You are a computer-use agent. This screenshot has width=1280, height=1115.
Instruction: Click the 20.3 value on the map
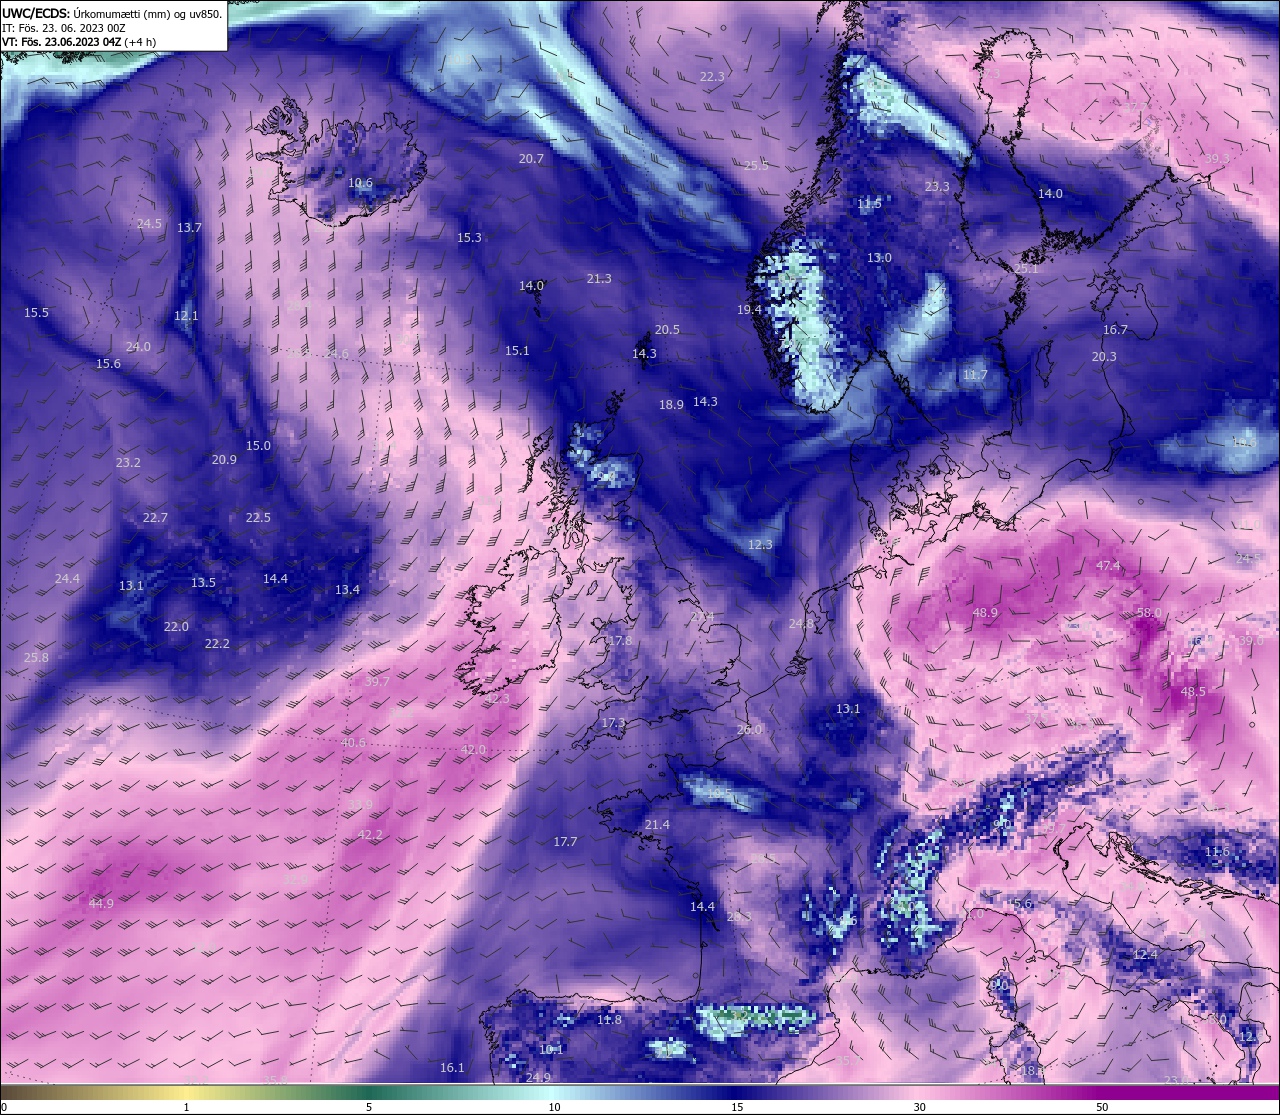(1104, 357)
